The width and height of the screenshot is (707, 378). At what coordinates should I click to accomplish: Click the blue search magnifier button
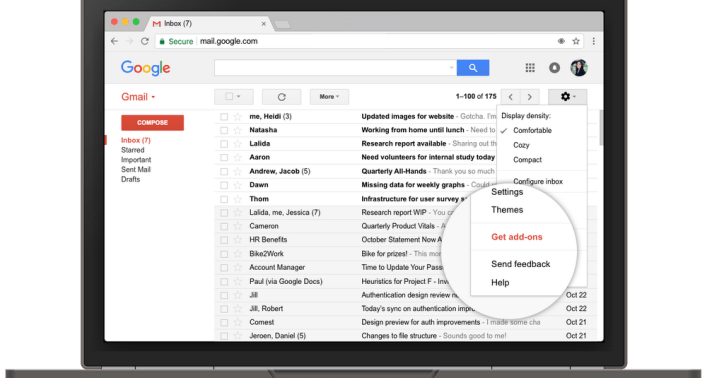(473, 68)
